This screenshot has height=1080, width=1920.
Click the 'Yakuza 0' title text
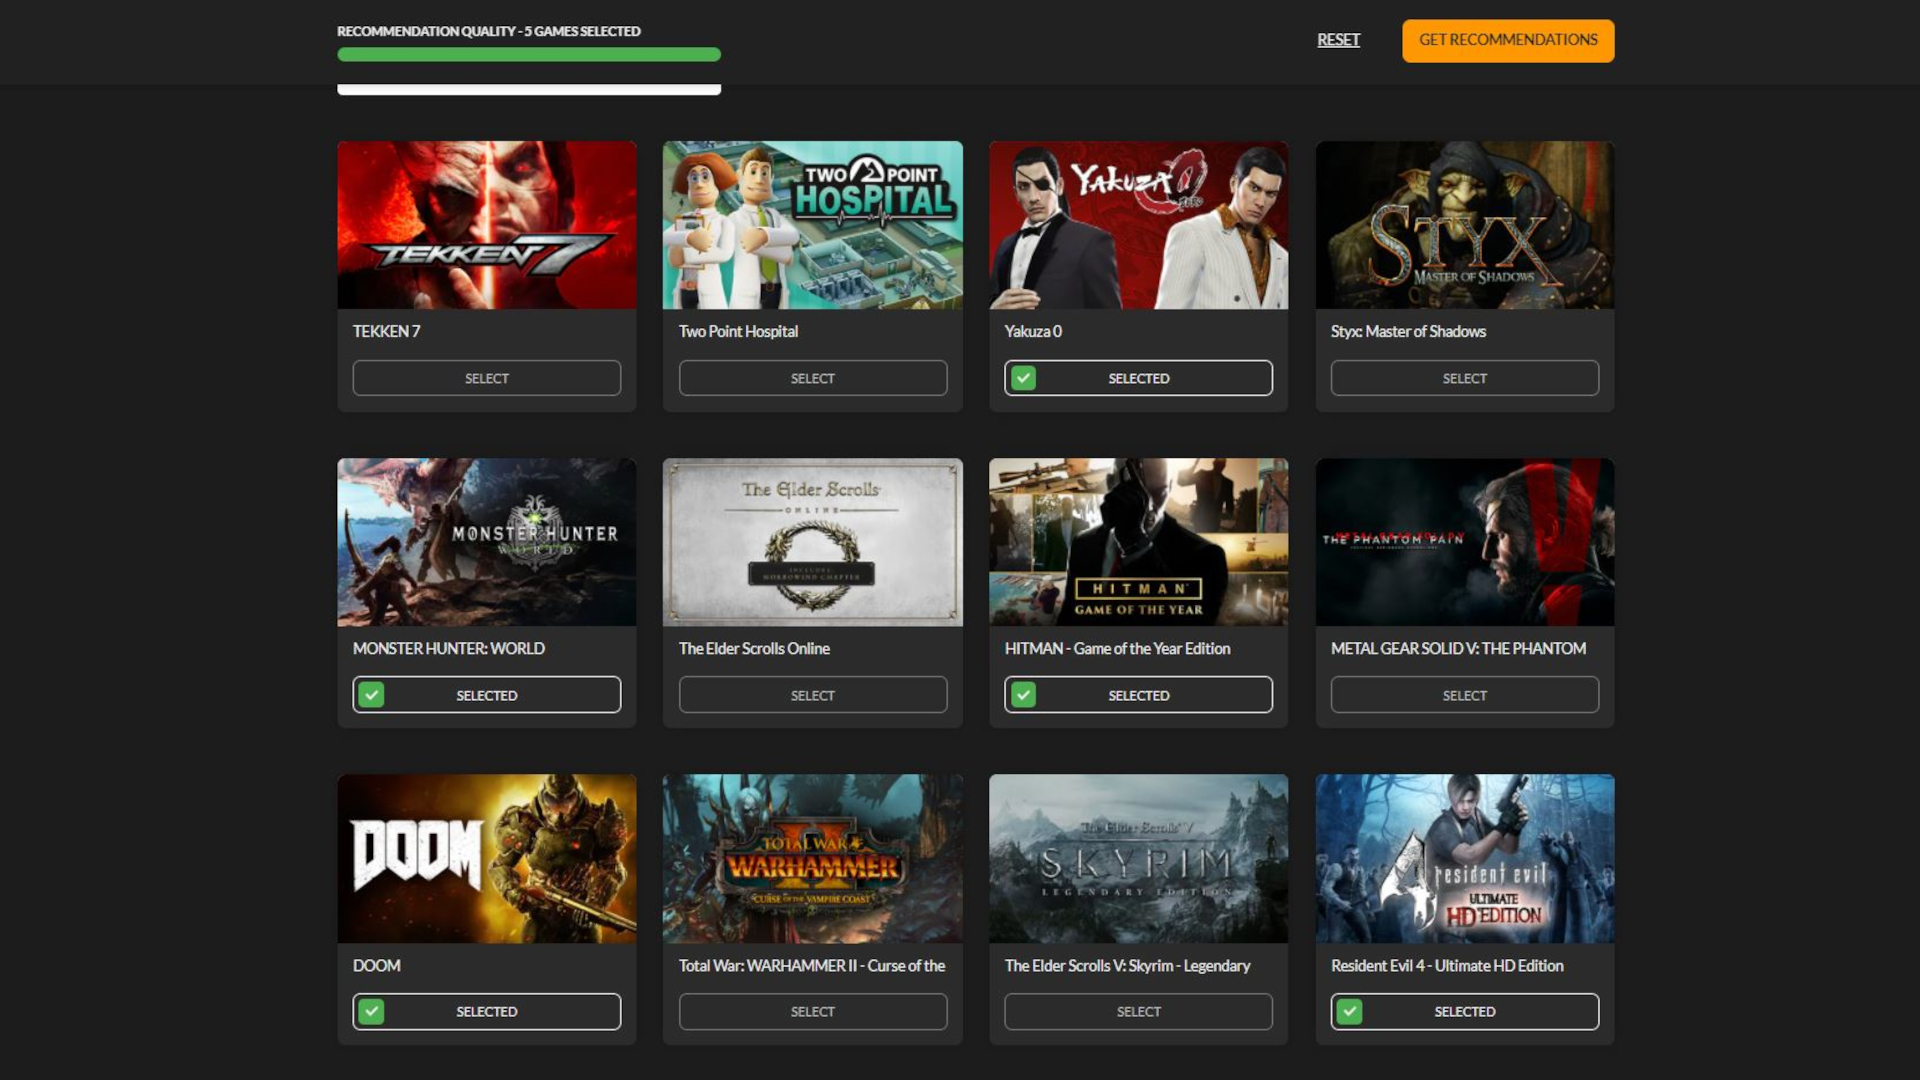point(1033,331)
